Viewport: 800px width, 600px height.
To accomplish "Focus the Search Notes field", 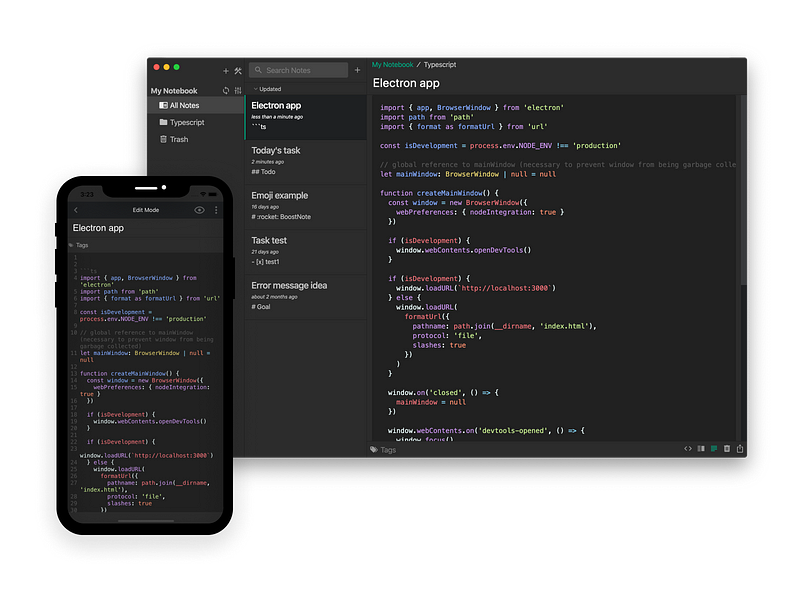I will pyautogui.click(x=298, y=70).
